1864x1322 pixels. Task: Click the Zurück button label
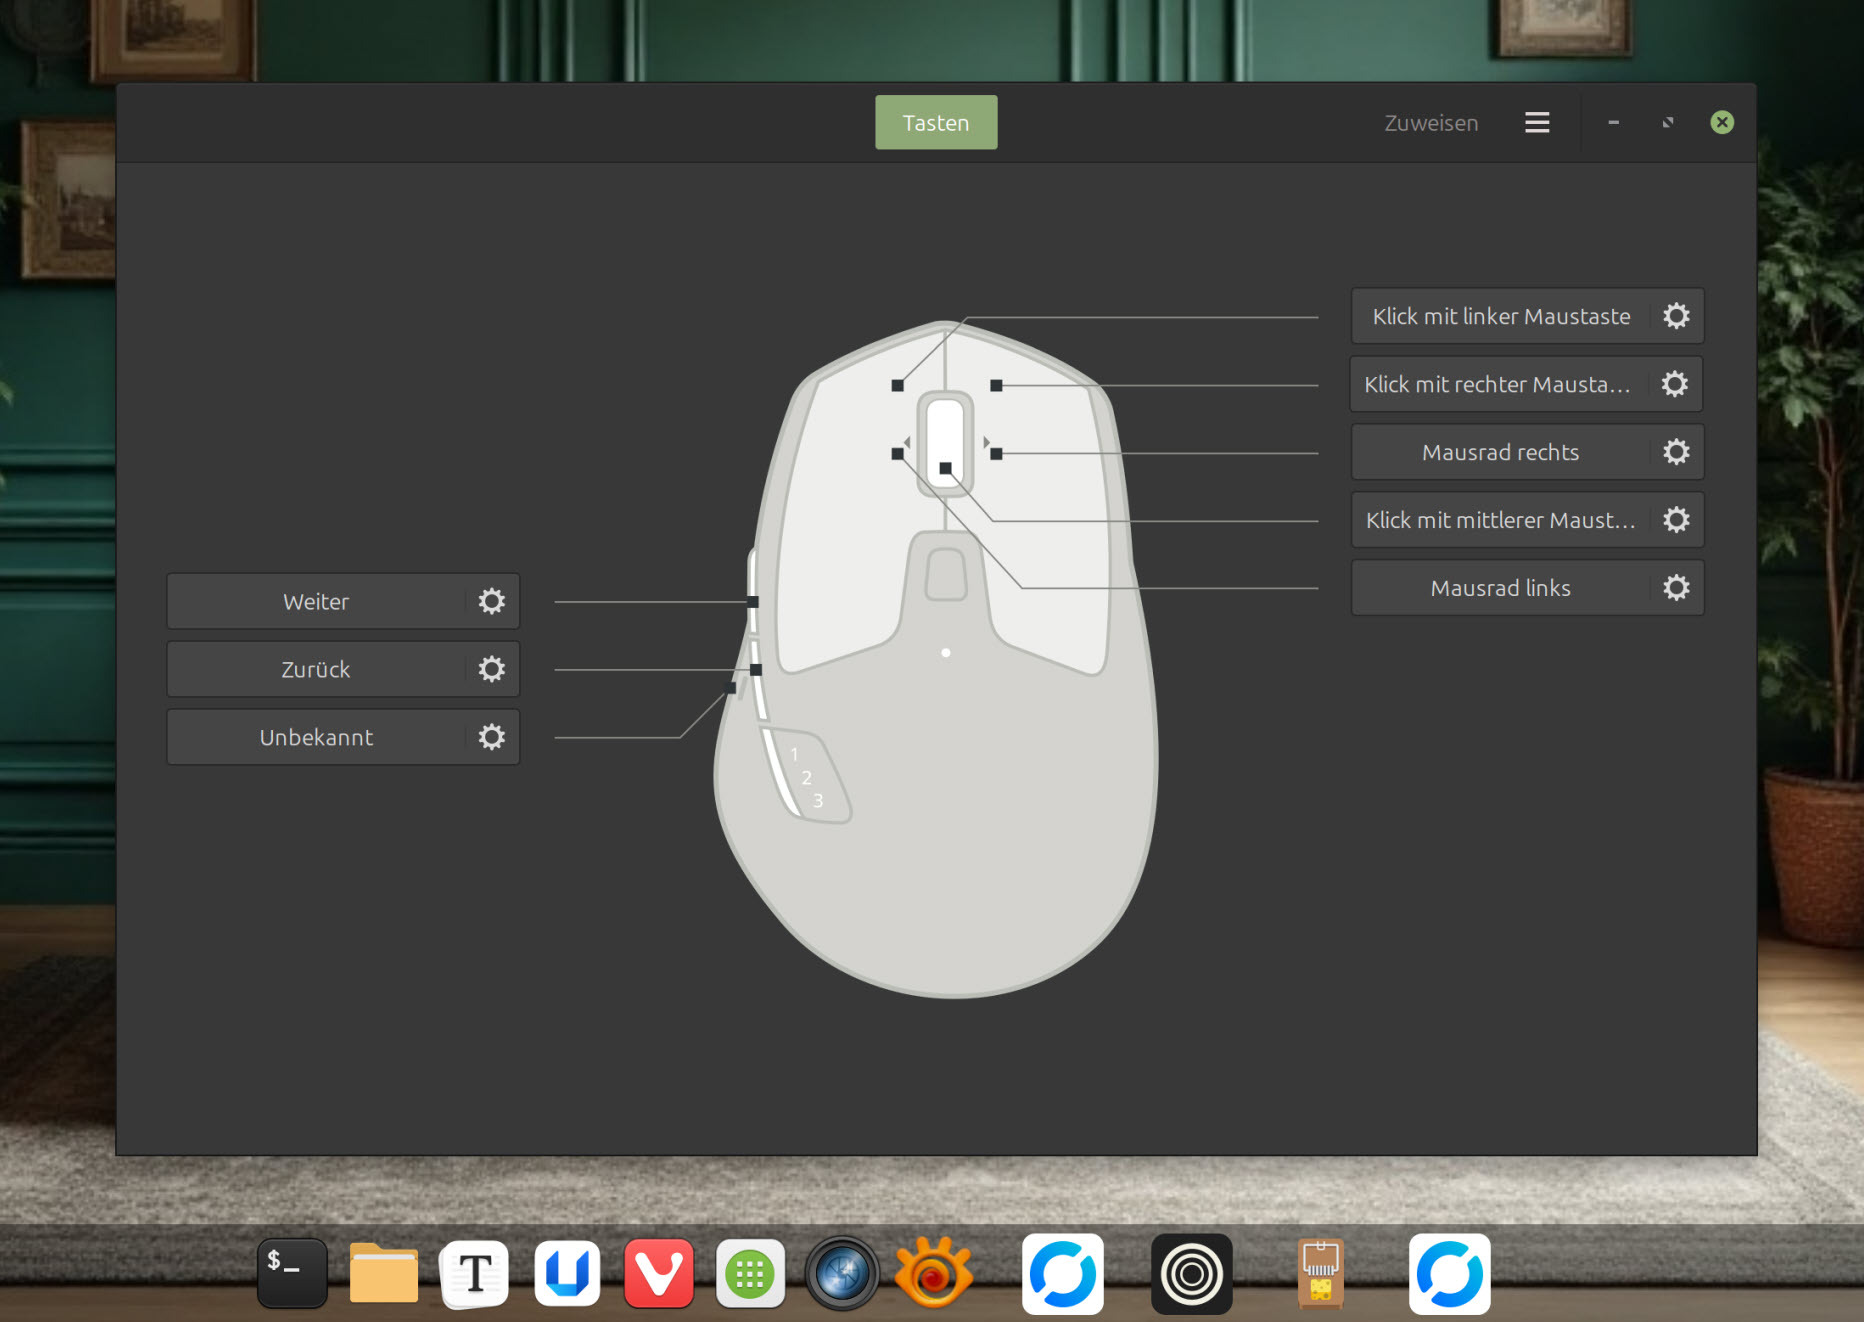point(316,669)
